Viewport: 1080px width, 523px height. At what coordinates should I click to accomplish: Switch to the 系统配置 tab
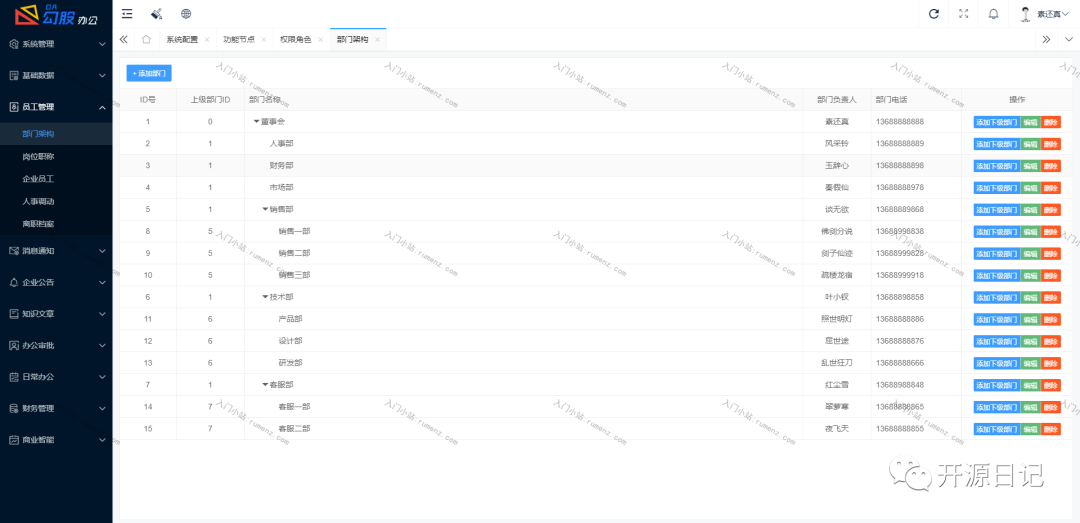(x=182, y=40)
